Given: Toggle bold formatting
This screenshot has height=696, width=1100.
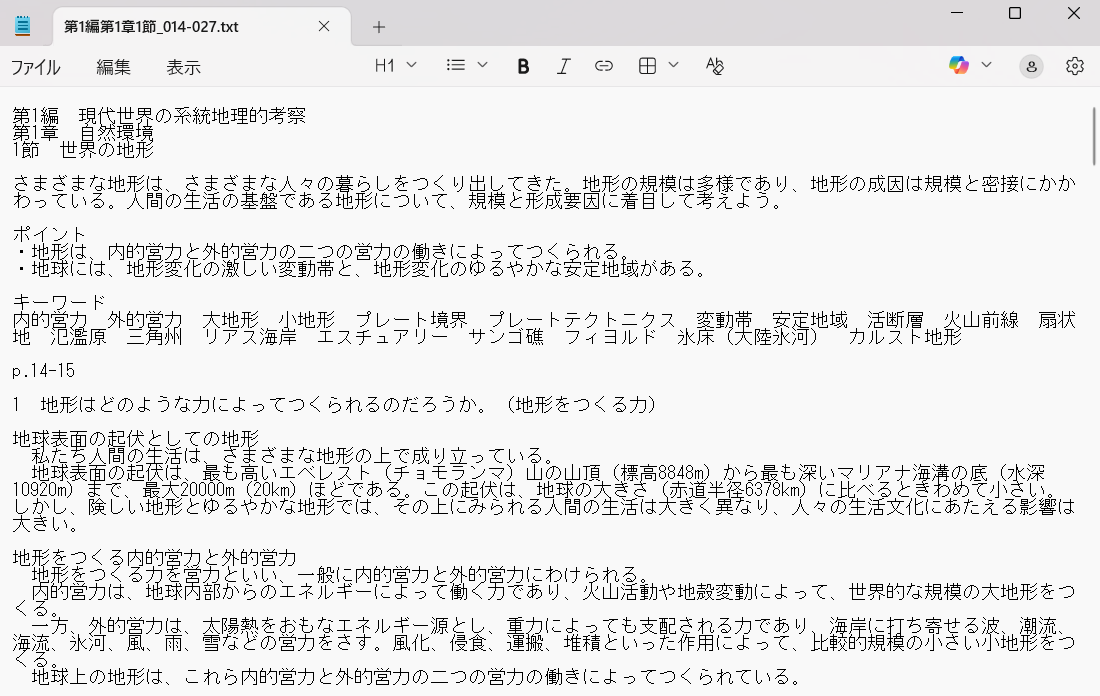Looking at the screenshot, I should tap(523, 66).
